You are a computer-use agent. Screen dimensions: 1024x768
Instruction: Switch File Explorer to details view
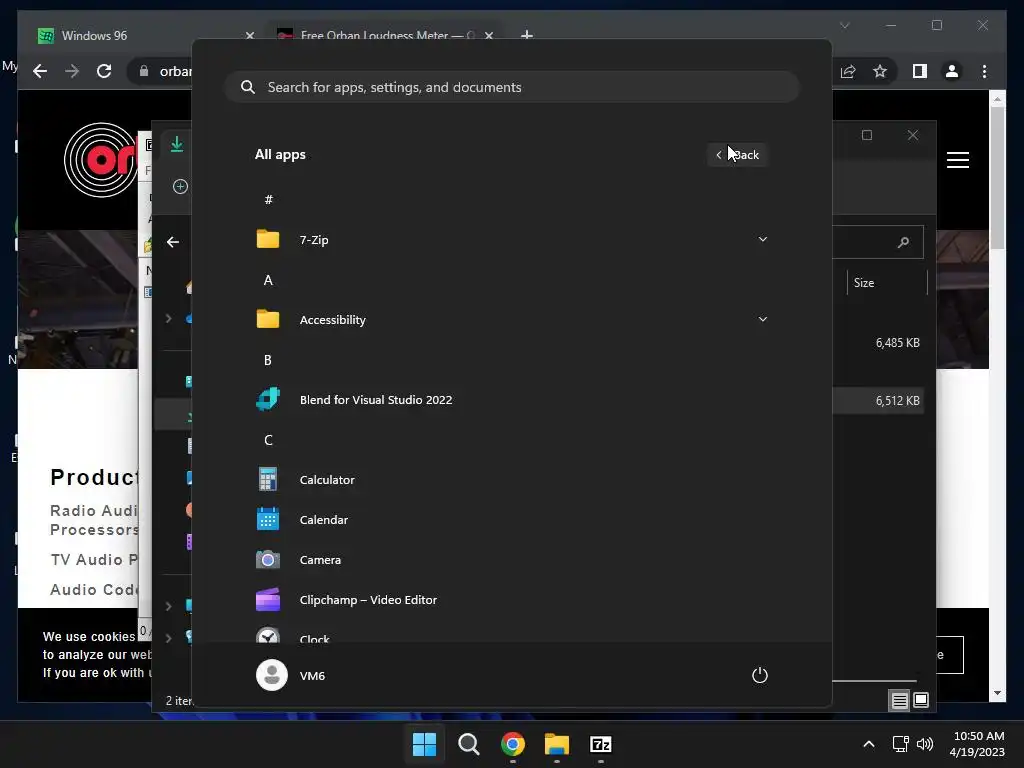[x=899, y=701]
